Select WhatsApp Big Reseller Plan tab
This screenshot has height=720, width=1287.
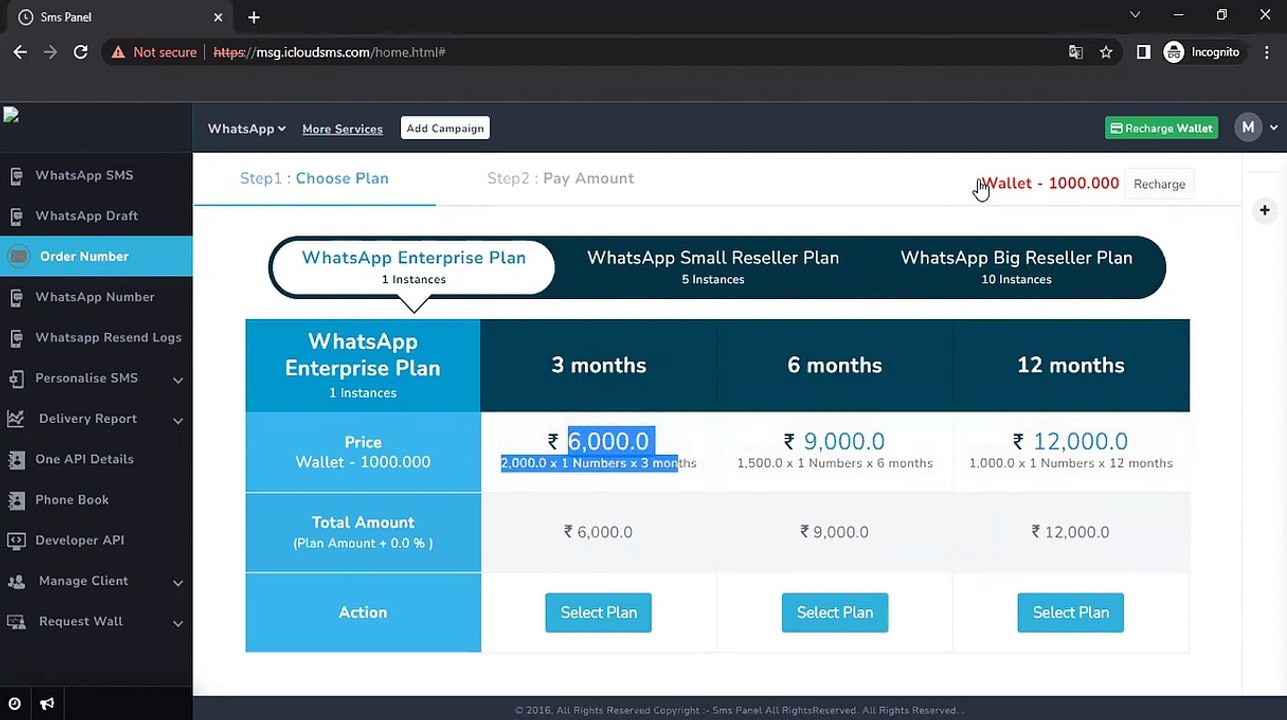1016,267
